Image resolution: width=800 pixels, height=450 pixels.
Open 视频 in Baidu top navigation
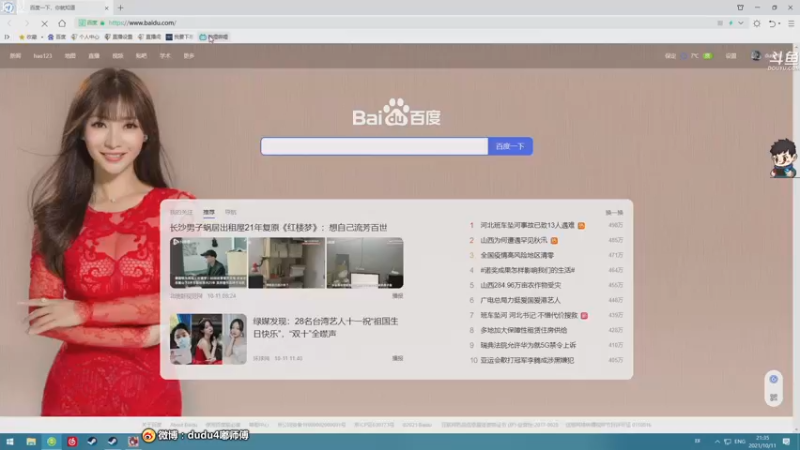tap(118, 56)
